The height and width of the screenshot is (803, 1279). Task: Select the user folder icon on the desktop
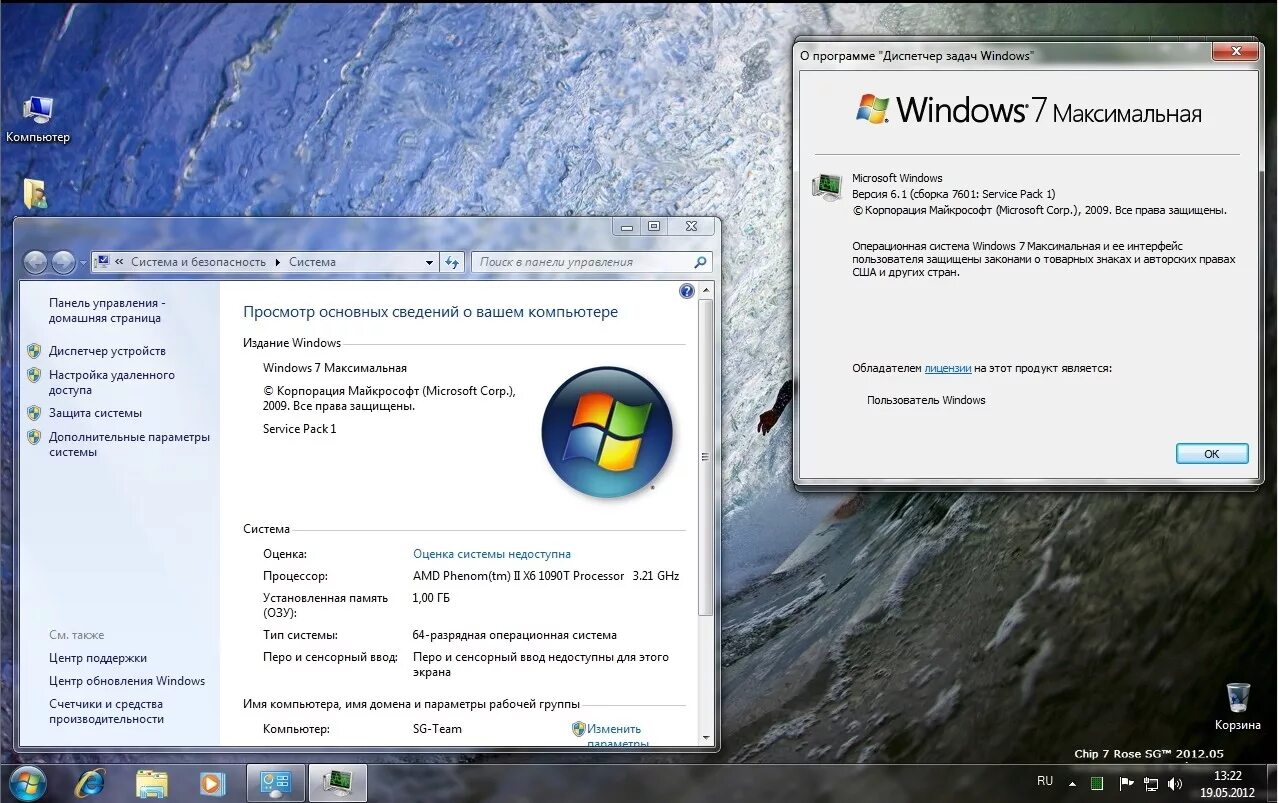coord(35,193)
